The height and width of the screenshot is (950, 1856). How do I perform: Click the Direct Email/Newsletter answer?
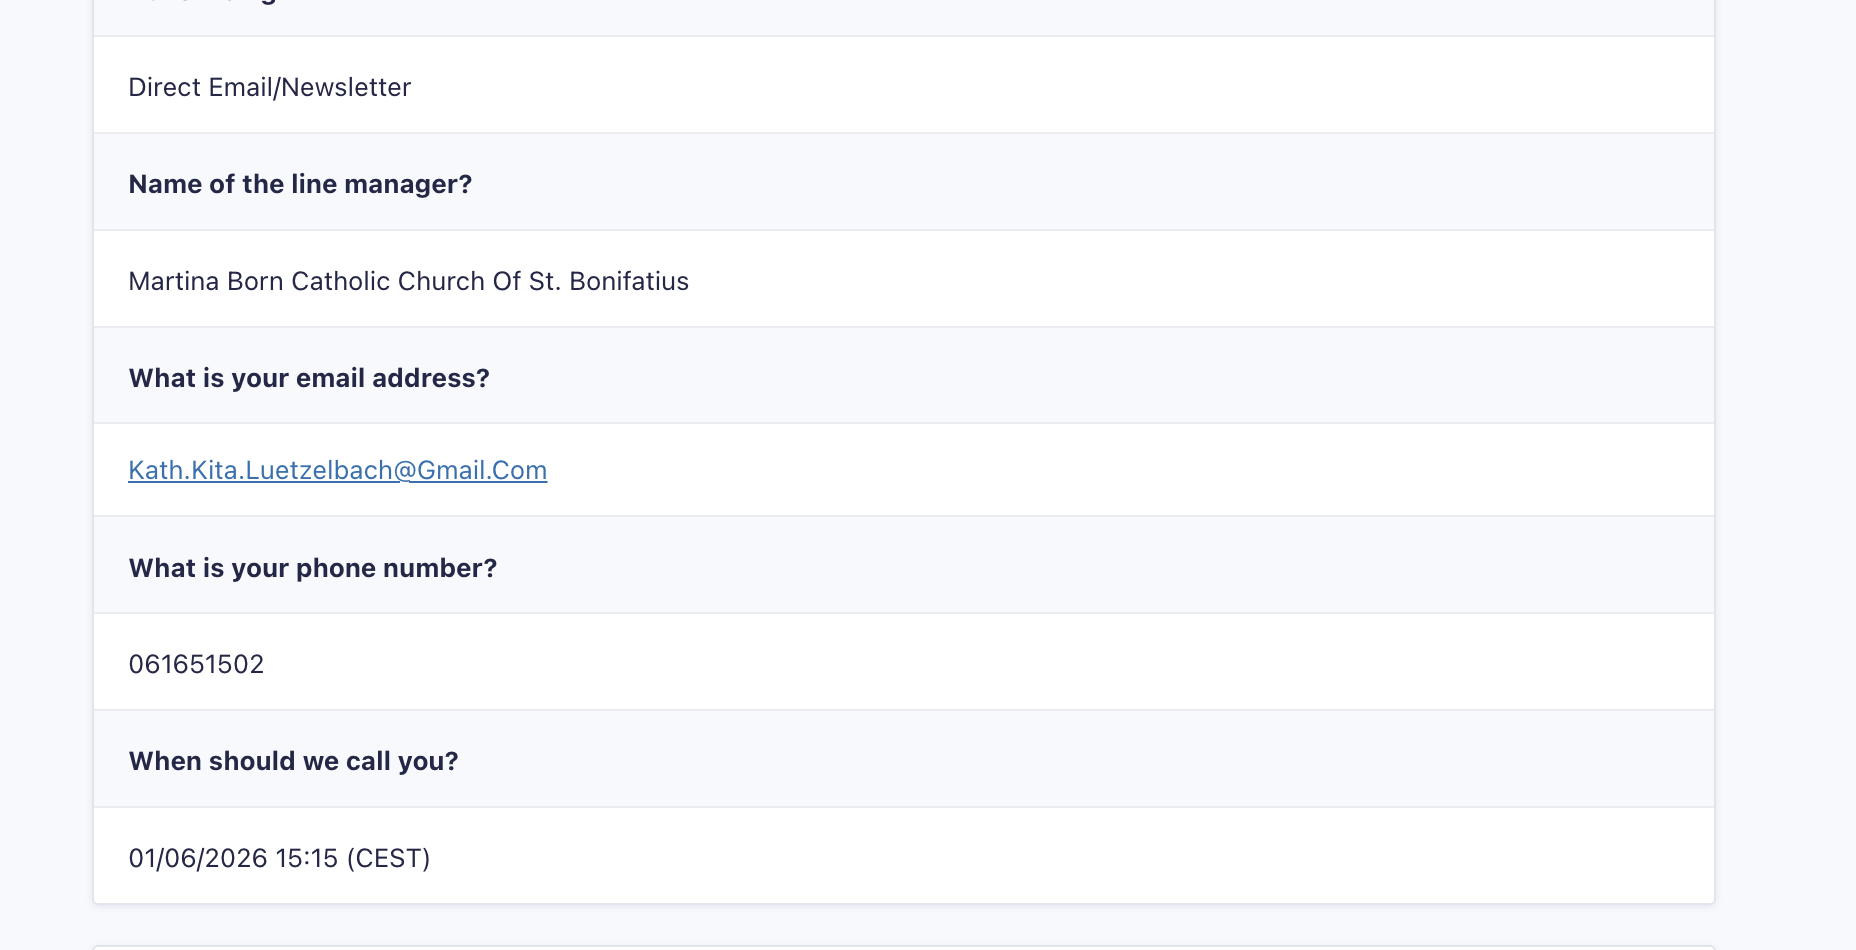[x=270, y=87]
